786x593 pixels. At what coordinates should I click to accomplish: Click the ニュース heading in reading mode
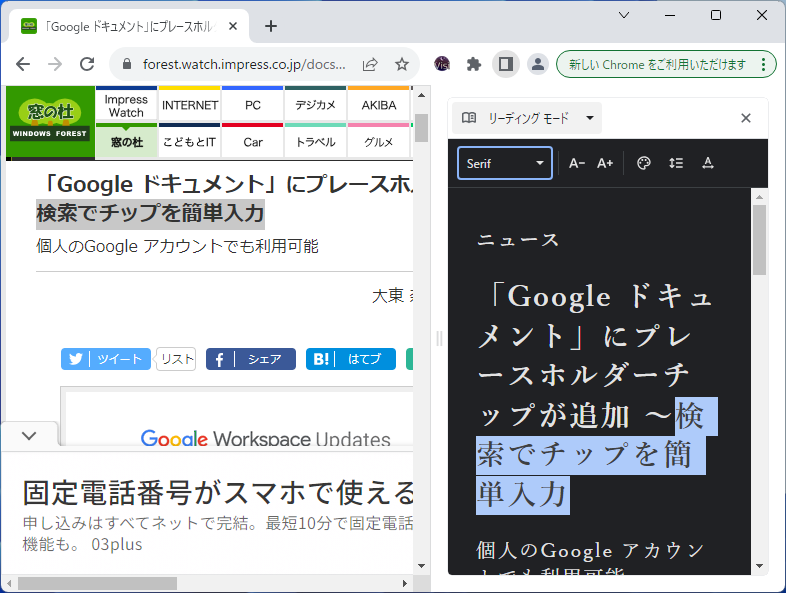click(x=517, y=240)
